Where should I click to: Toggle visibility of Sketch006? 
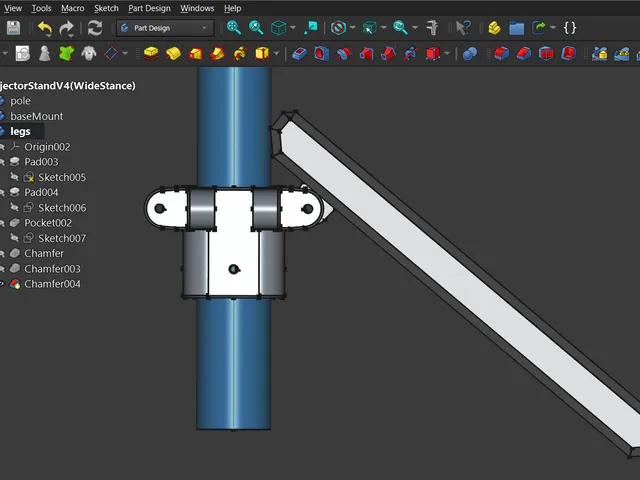[15, 207]
